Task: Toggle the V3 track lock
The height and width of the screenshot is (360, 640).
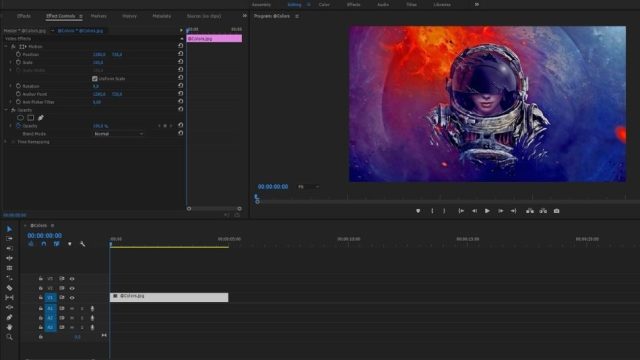Action: 41,279
